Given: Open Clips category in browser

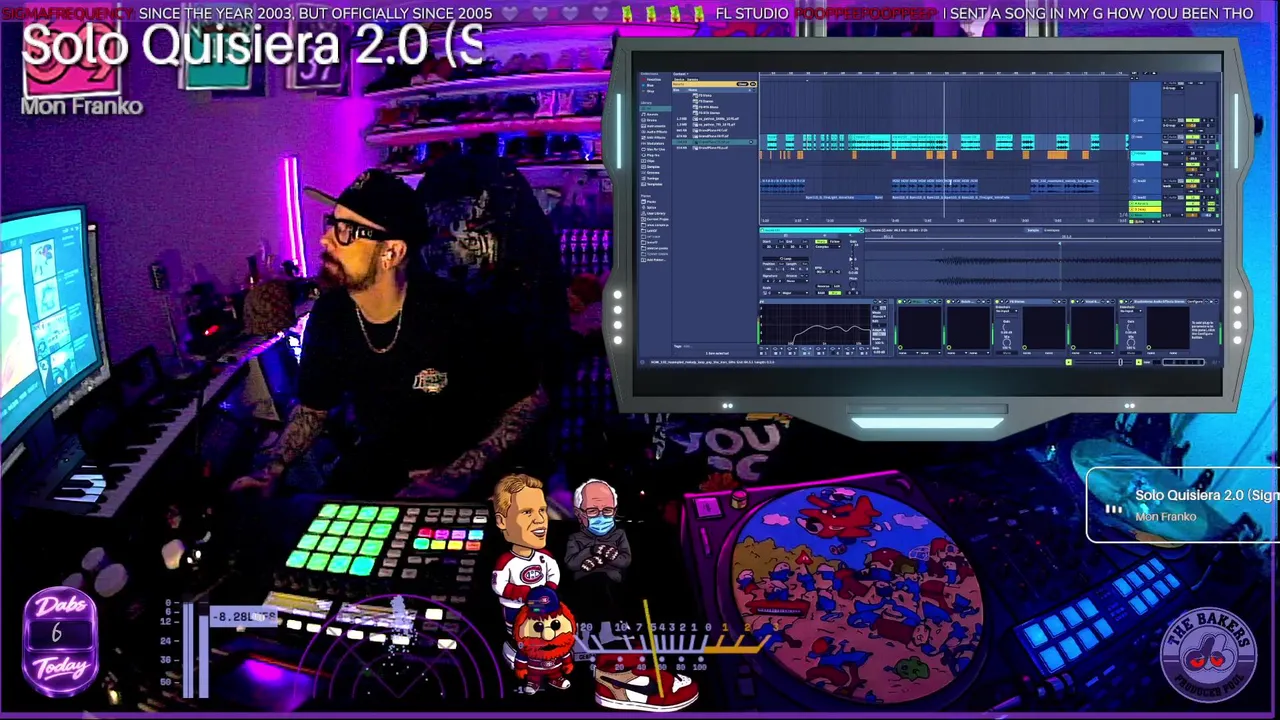Looking at the screenshot, I should pyautogui.click(x=649, y=161).
